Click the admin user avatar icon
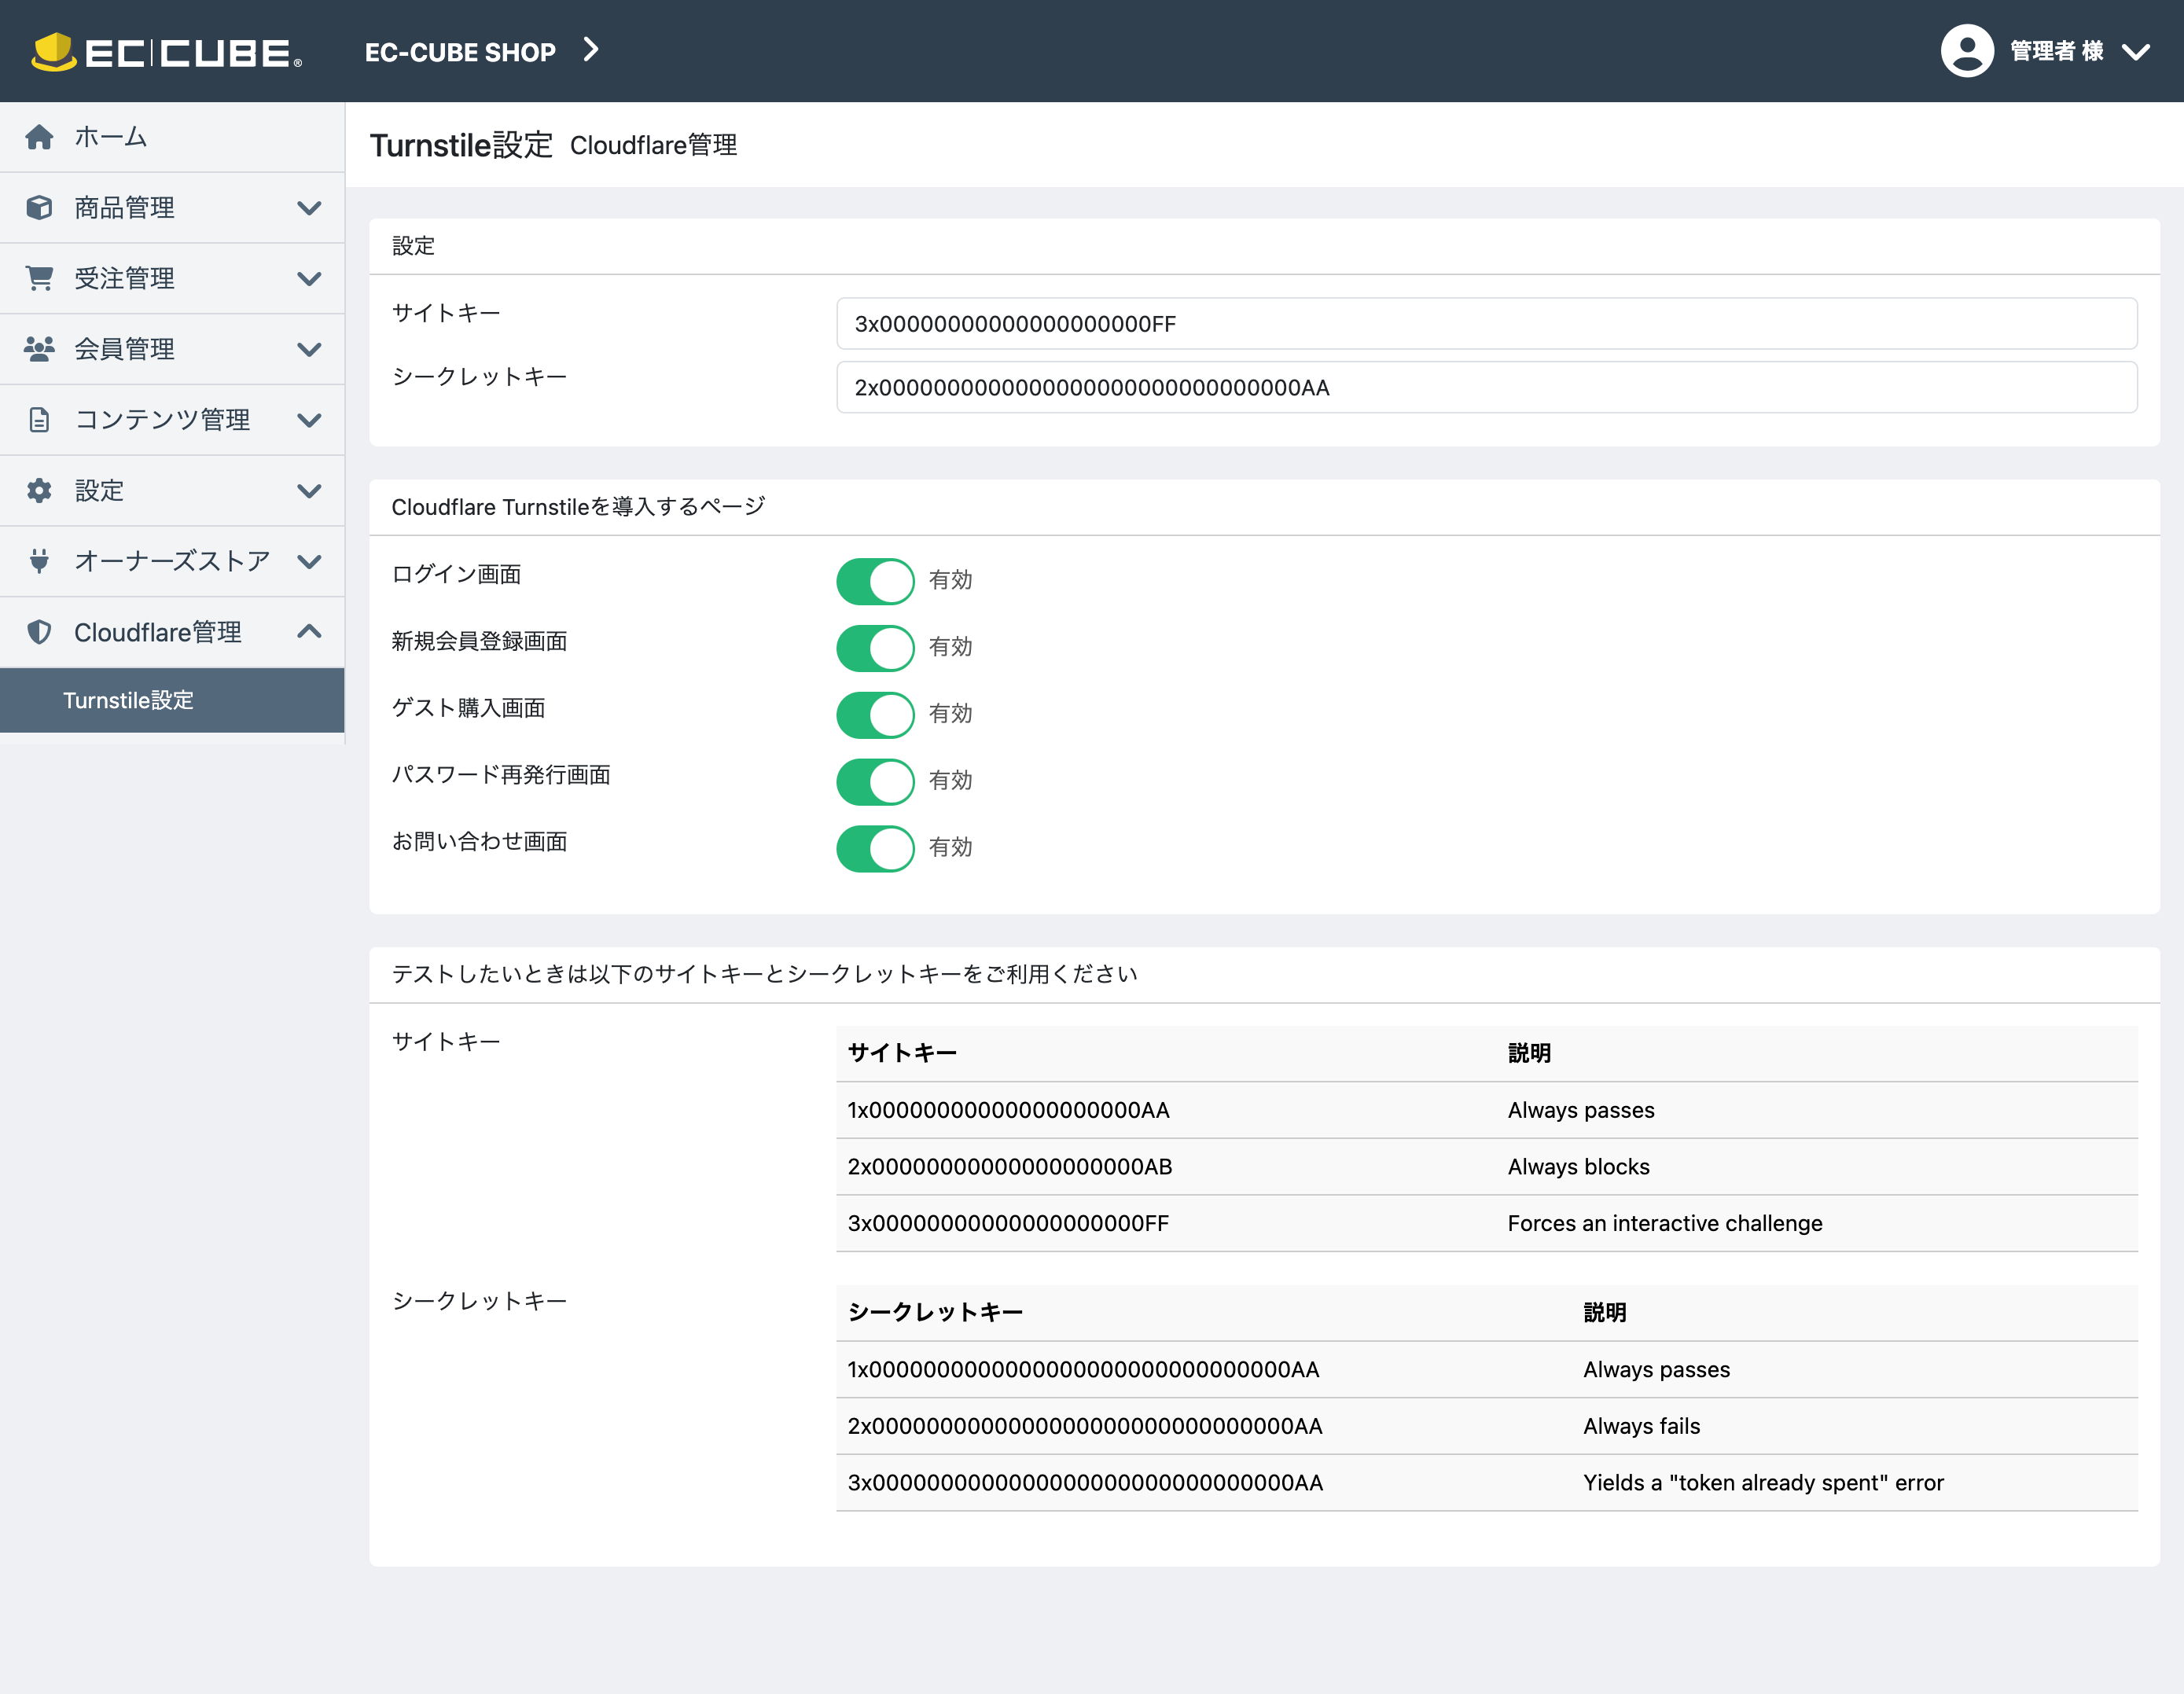 point(1966,51)
